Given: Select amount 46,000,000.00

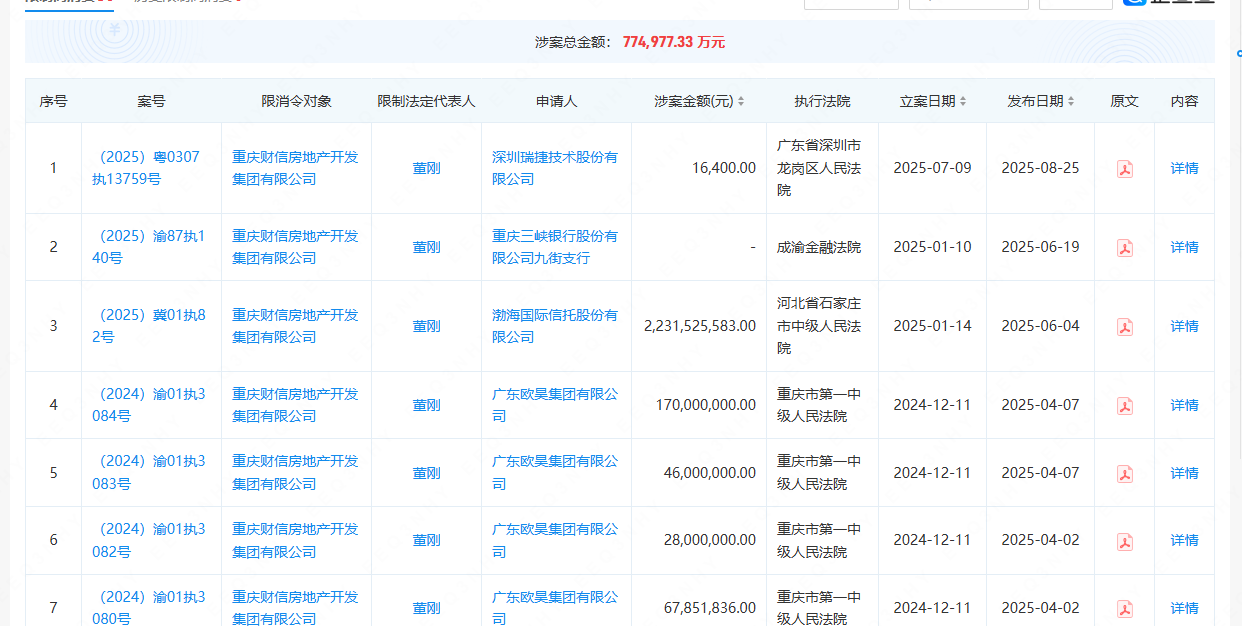Looking at the screenshot, I should pos(710,473).
